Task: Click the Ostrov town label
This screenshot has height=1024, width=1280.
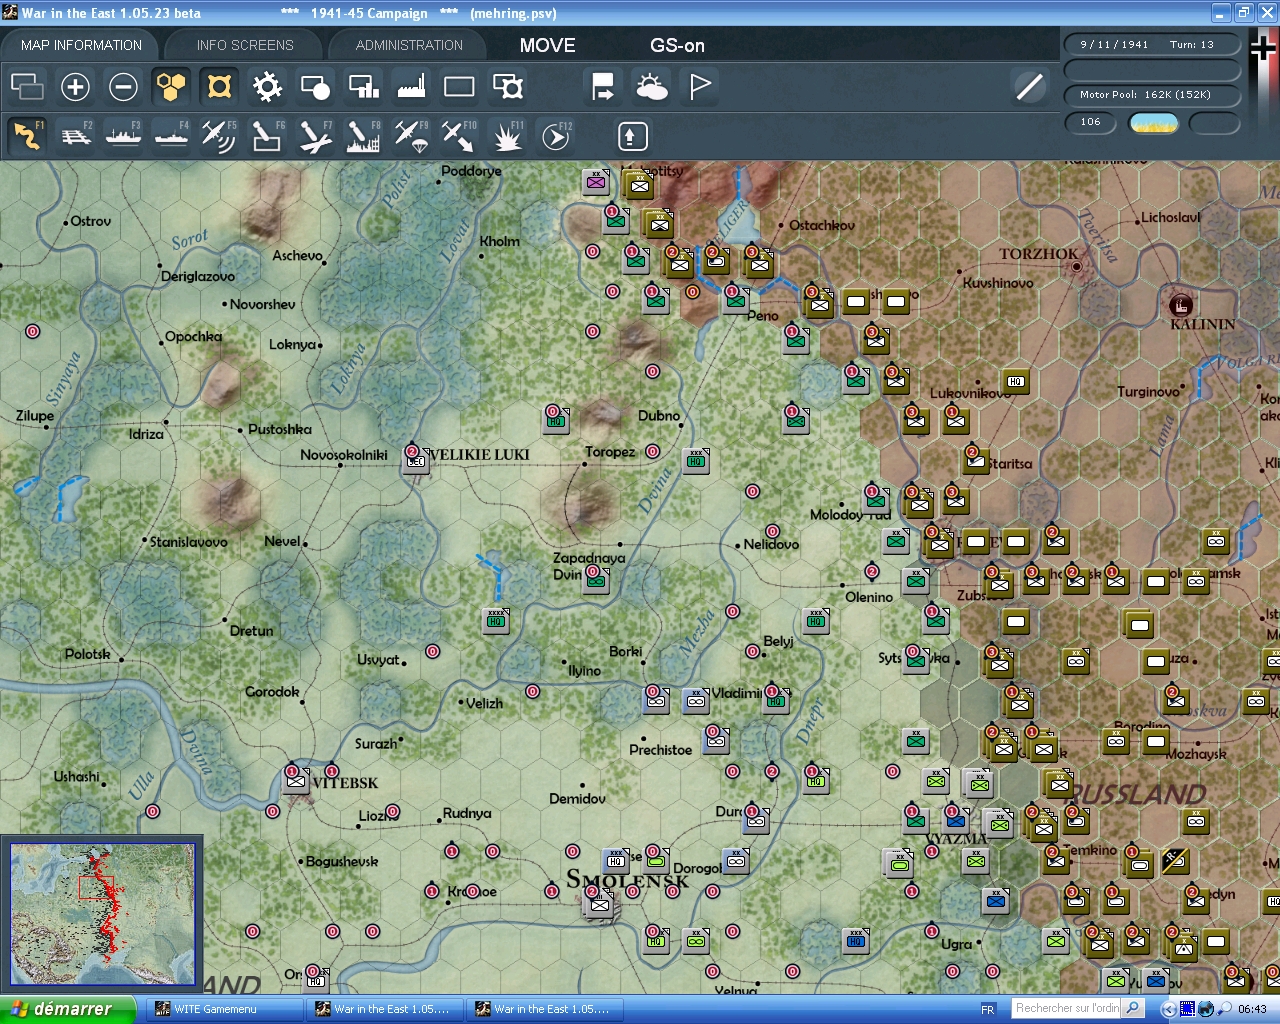Action: [x=91, y=221]
